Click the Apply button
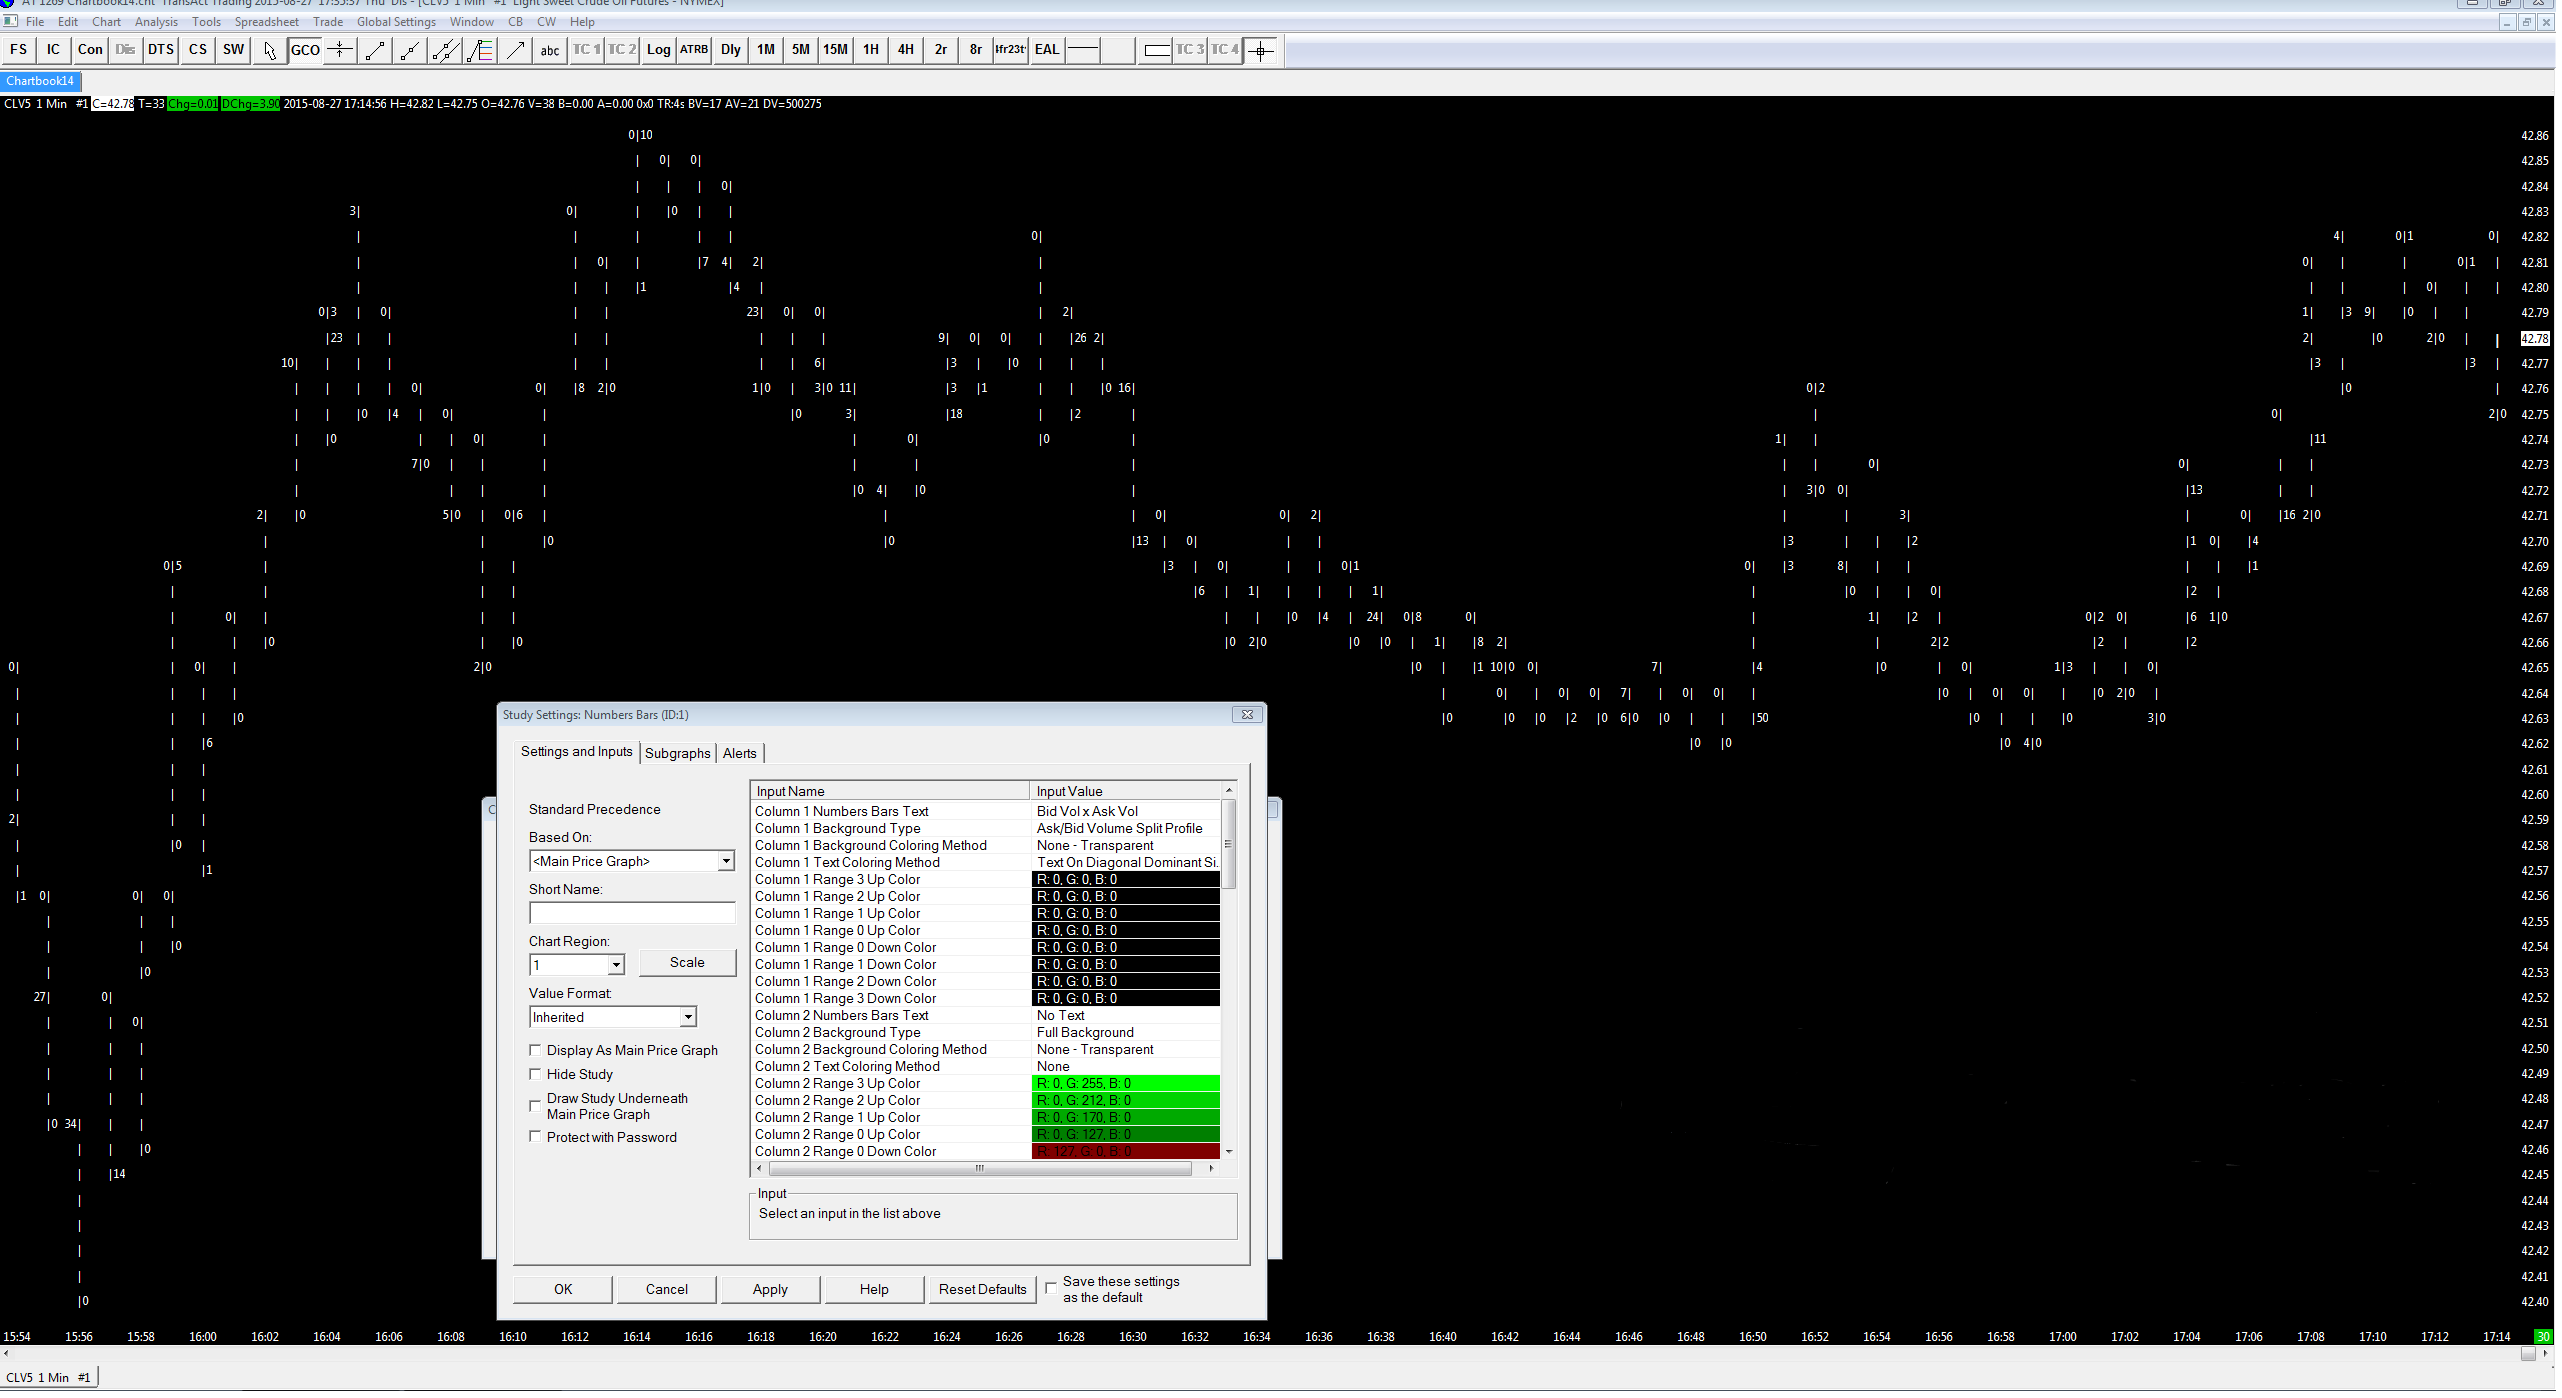 (771, 1291)
